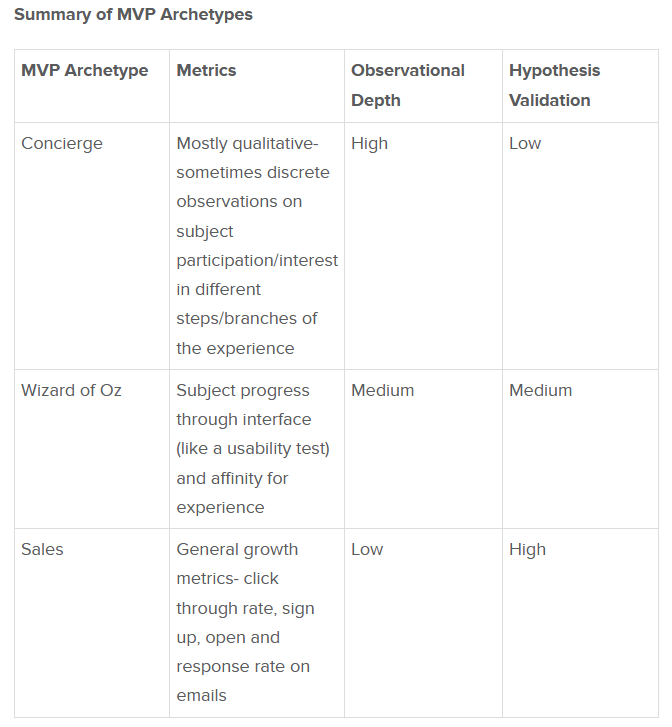
Task: Select the 'response rate on' text line
Action: click(x=243, y=666)
